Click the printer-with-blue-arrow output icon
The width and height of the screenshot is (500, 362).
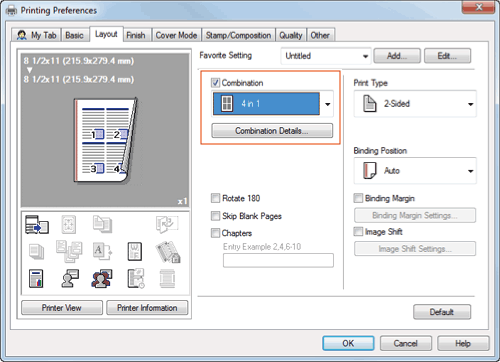(x=37, y=224)
